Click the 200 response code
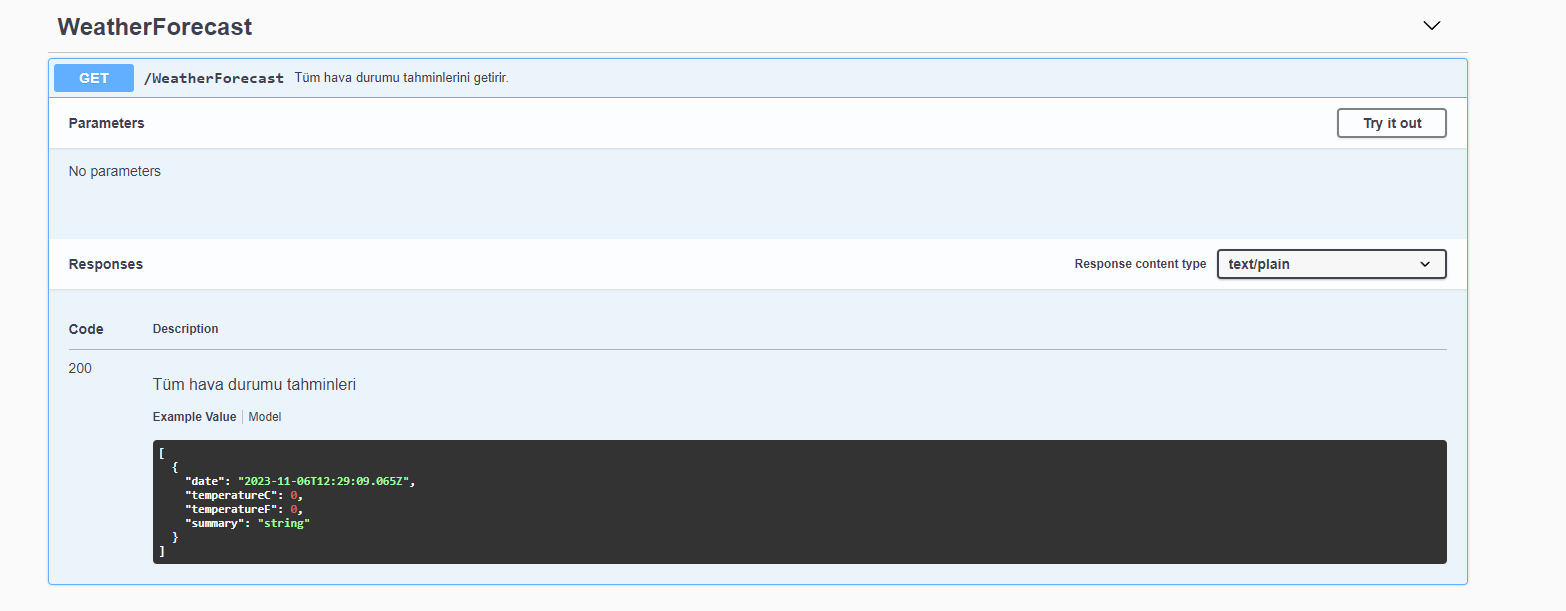The image size is (1566, 611). [x=80, y=368]
